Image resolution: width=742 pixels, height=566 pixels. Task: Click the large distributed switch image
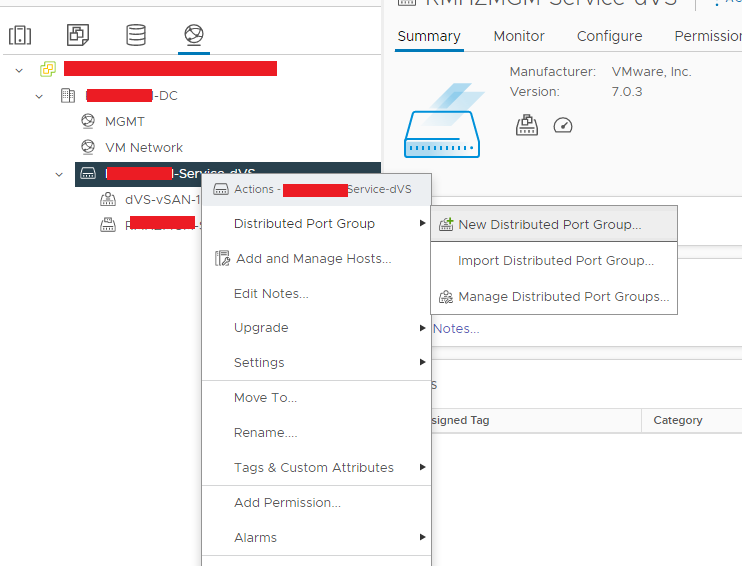442,122
